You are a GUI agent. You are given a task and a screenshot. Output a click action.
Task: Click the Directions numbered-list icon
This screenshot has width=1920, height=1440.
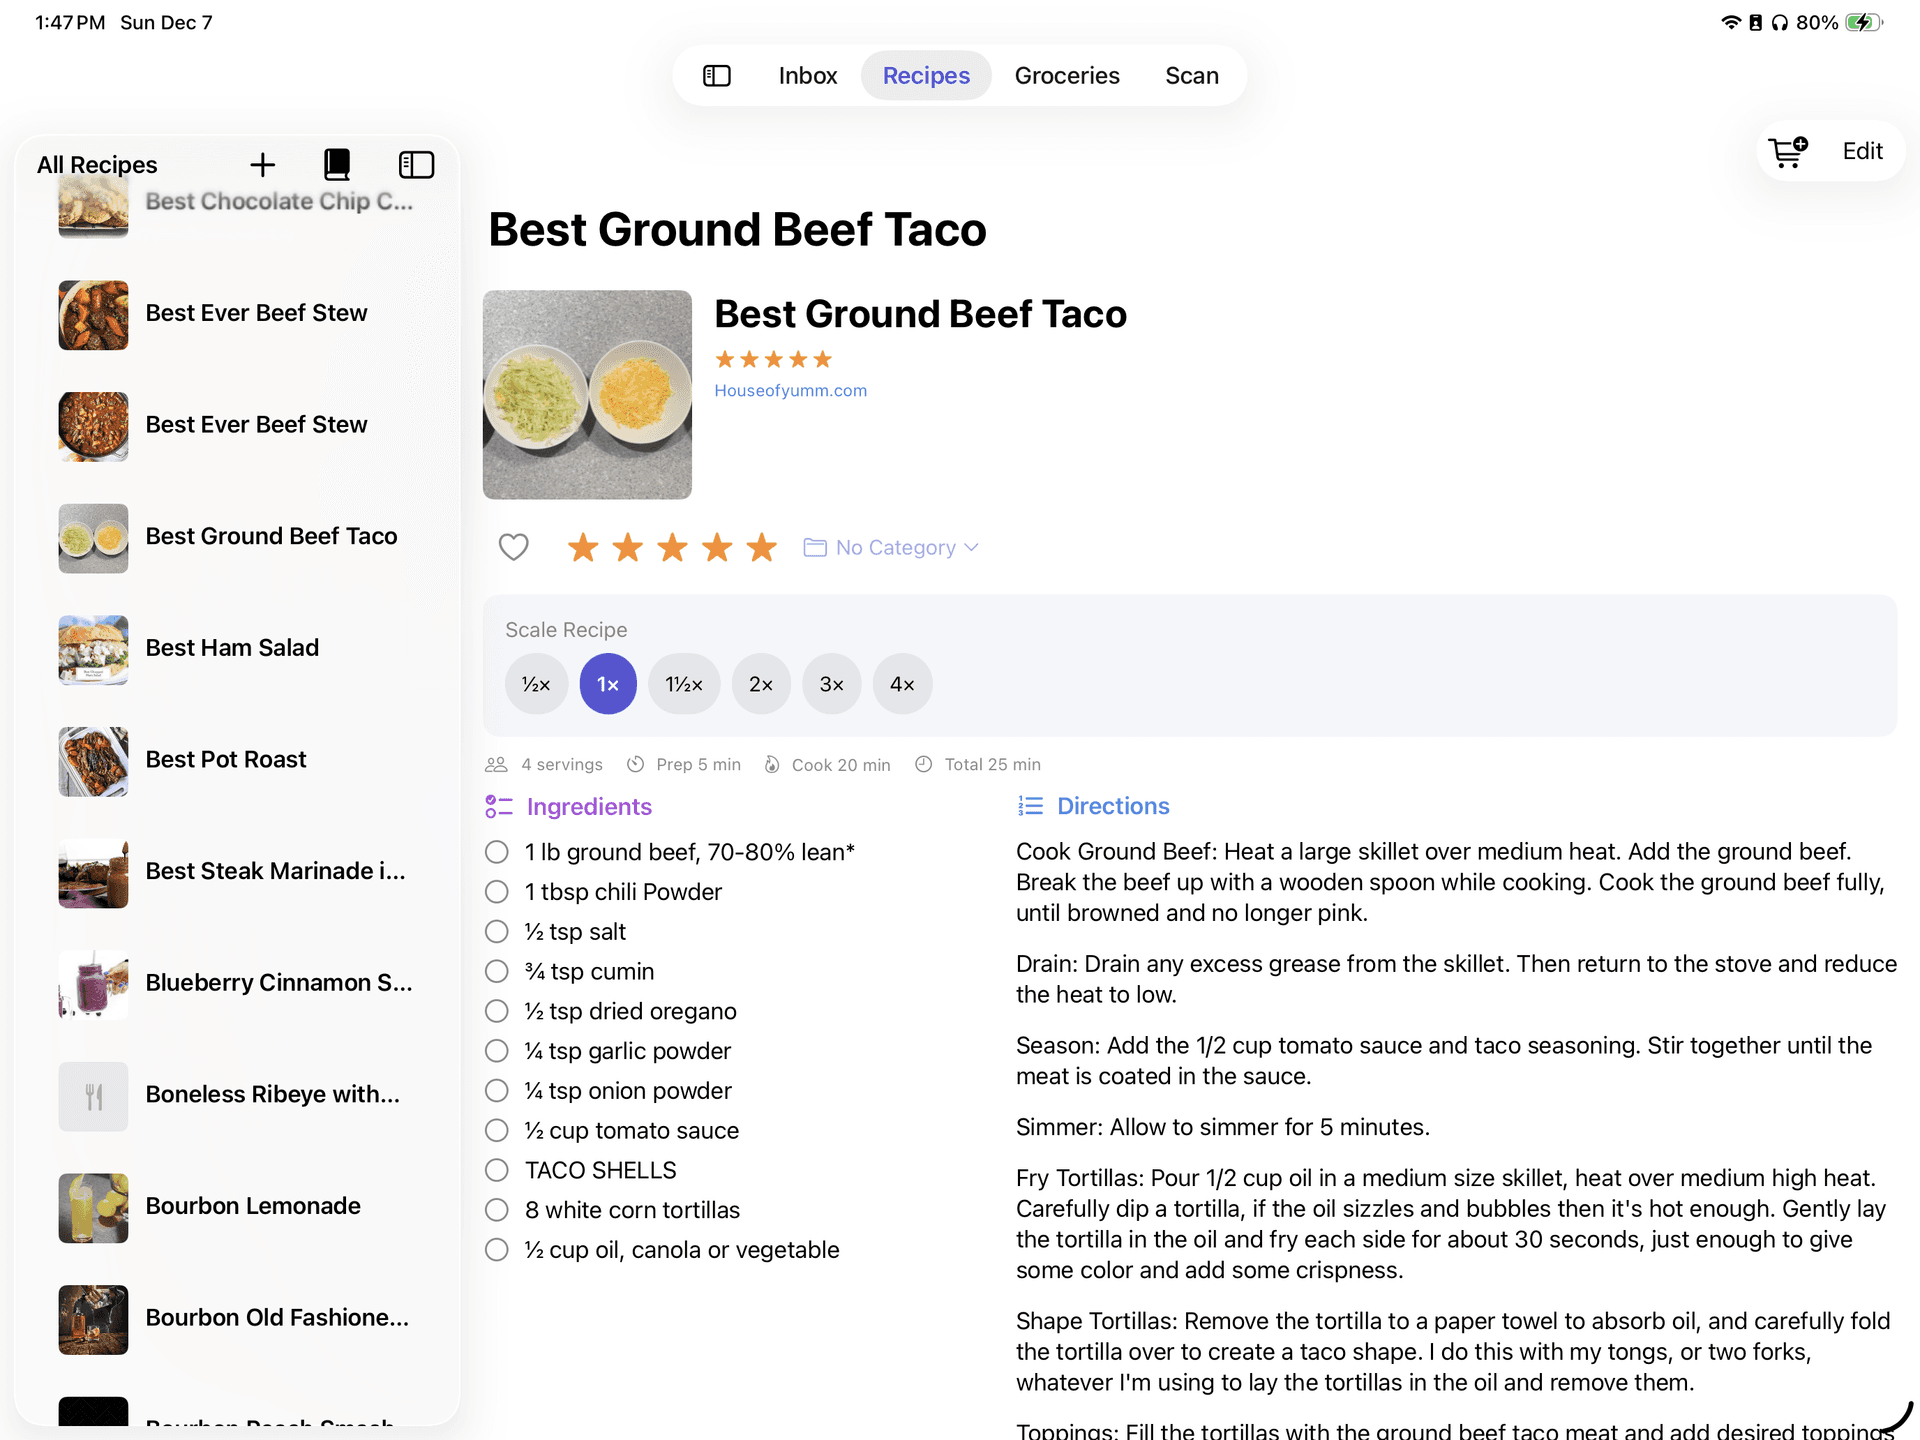pos(1029,805)
